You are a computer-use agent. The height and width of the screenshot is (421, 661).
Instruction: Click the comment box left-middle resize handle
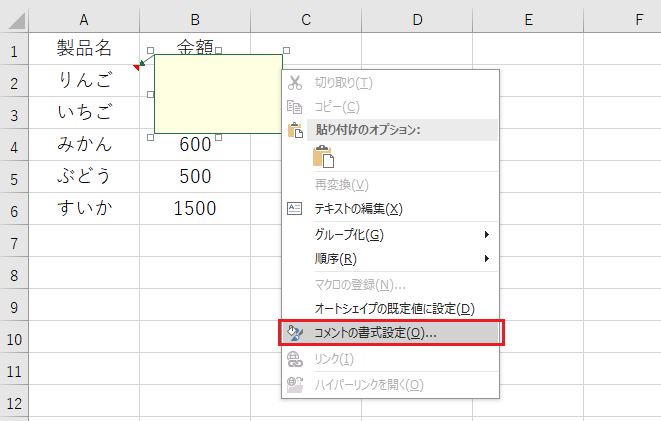click(x=150, y=94)
